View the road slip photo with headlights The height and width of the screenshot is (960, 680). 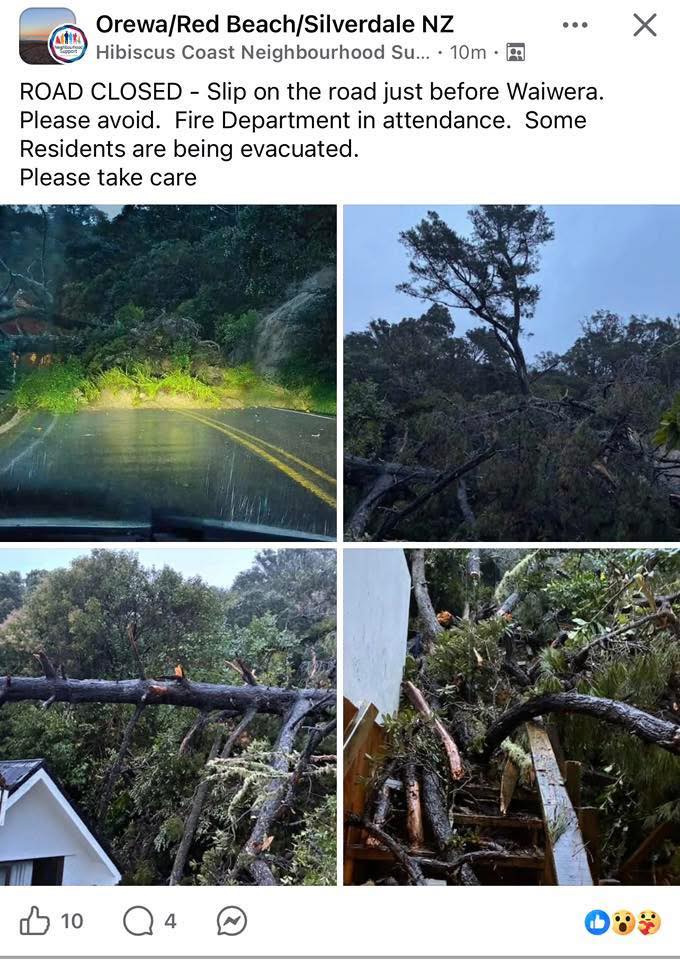click(x=168, y=373)
